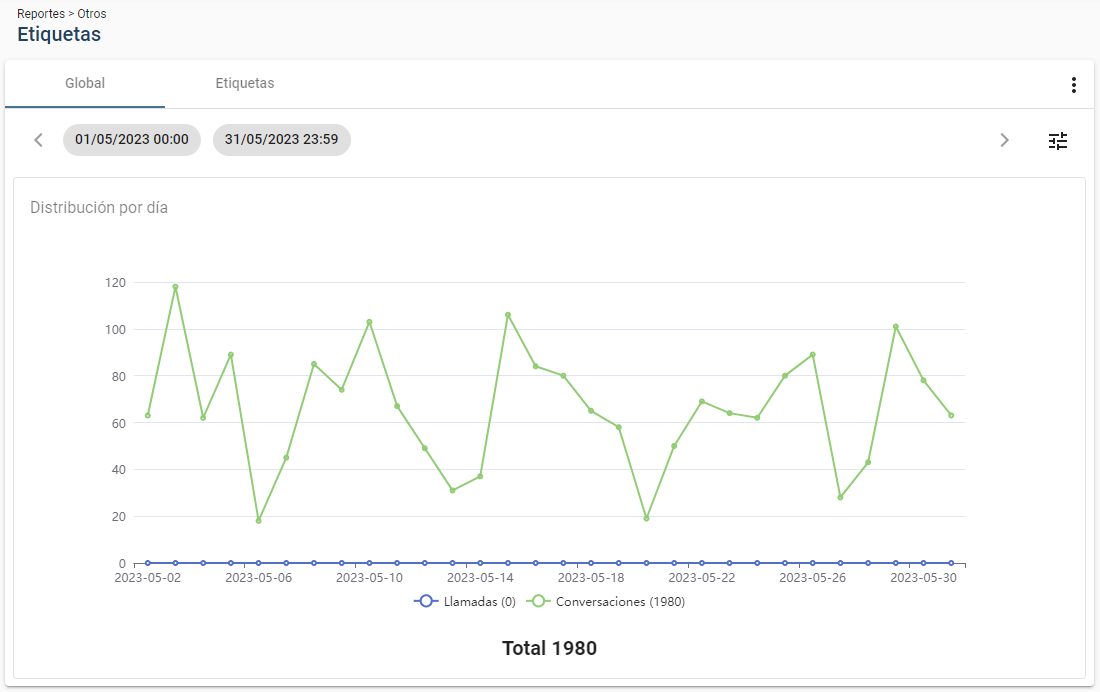Click the x-axis label 2023-05-06

tap(258, 578)
